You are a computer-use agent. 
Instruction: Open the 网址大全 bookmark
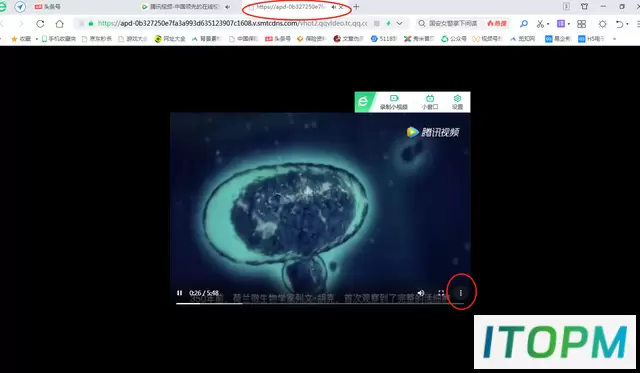coord(170,39)
